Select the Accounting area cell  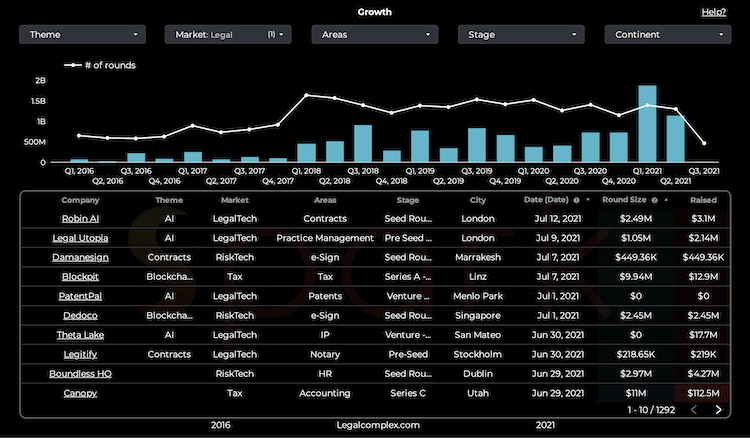pyautogui.click(x=325, y=393)
